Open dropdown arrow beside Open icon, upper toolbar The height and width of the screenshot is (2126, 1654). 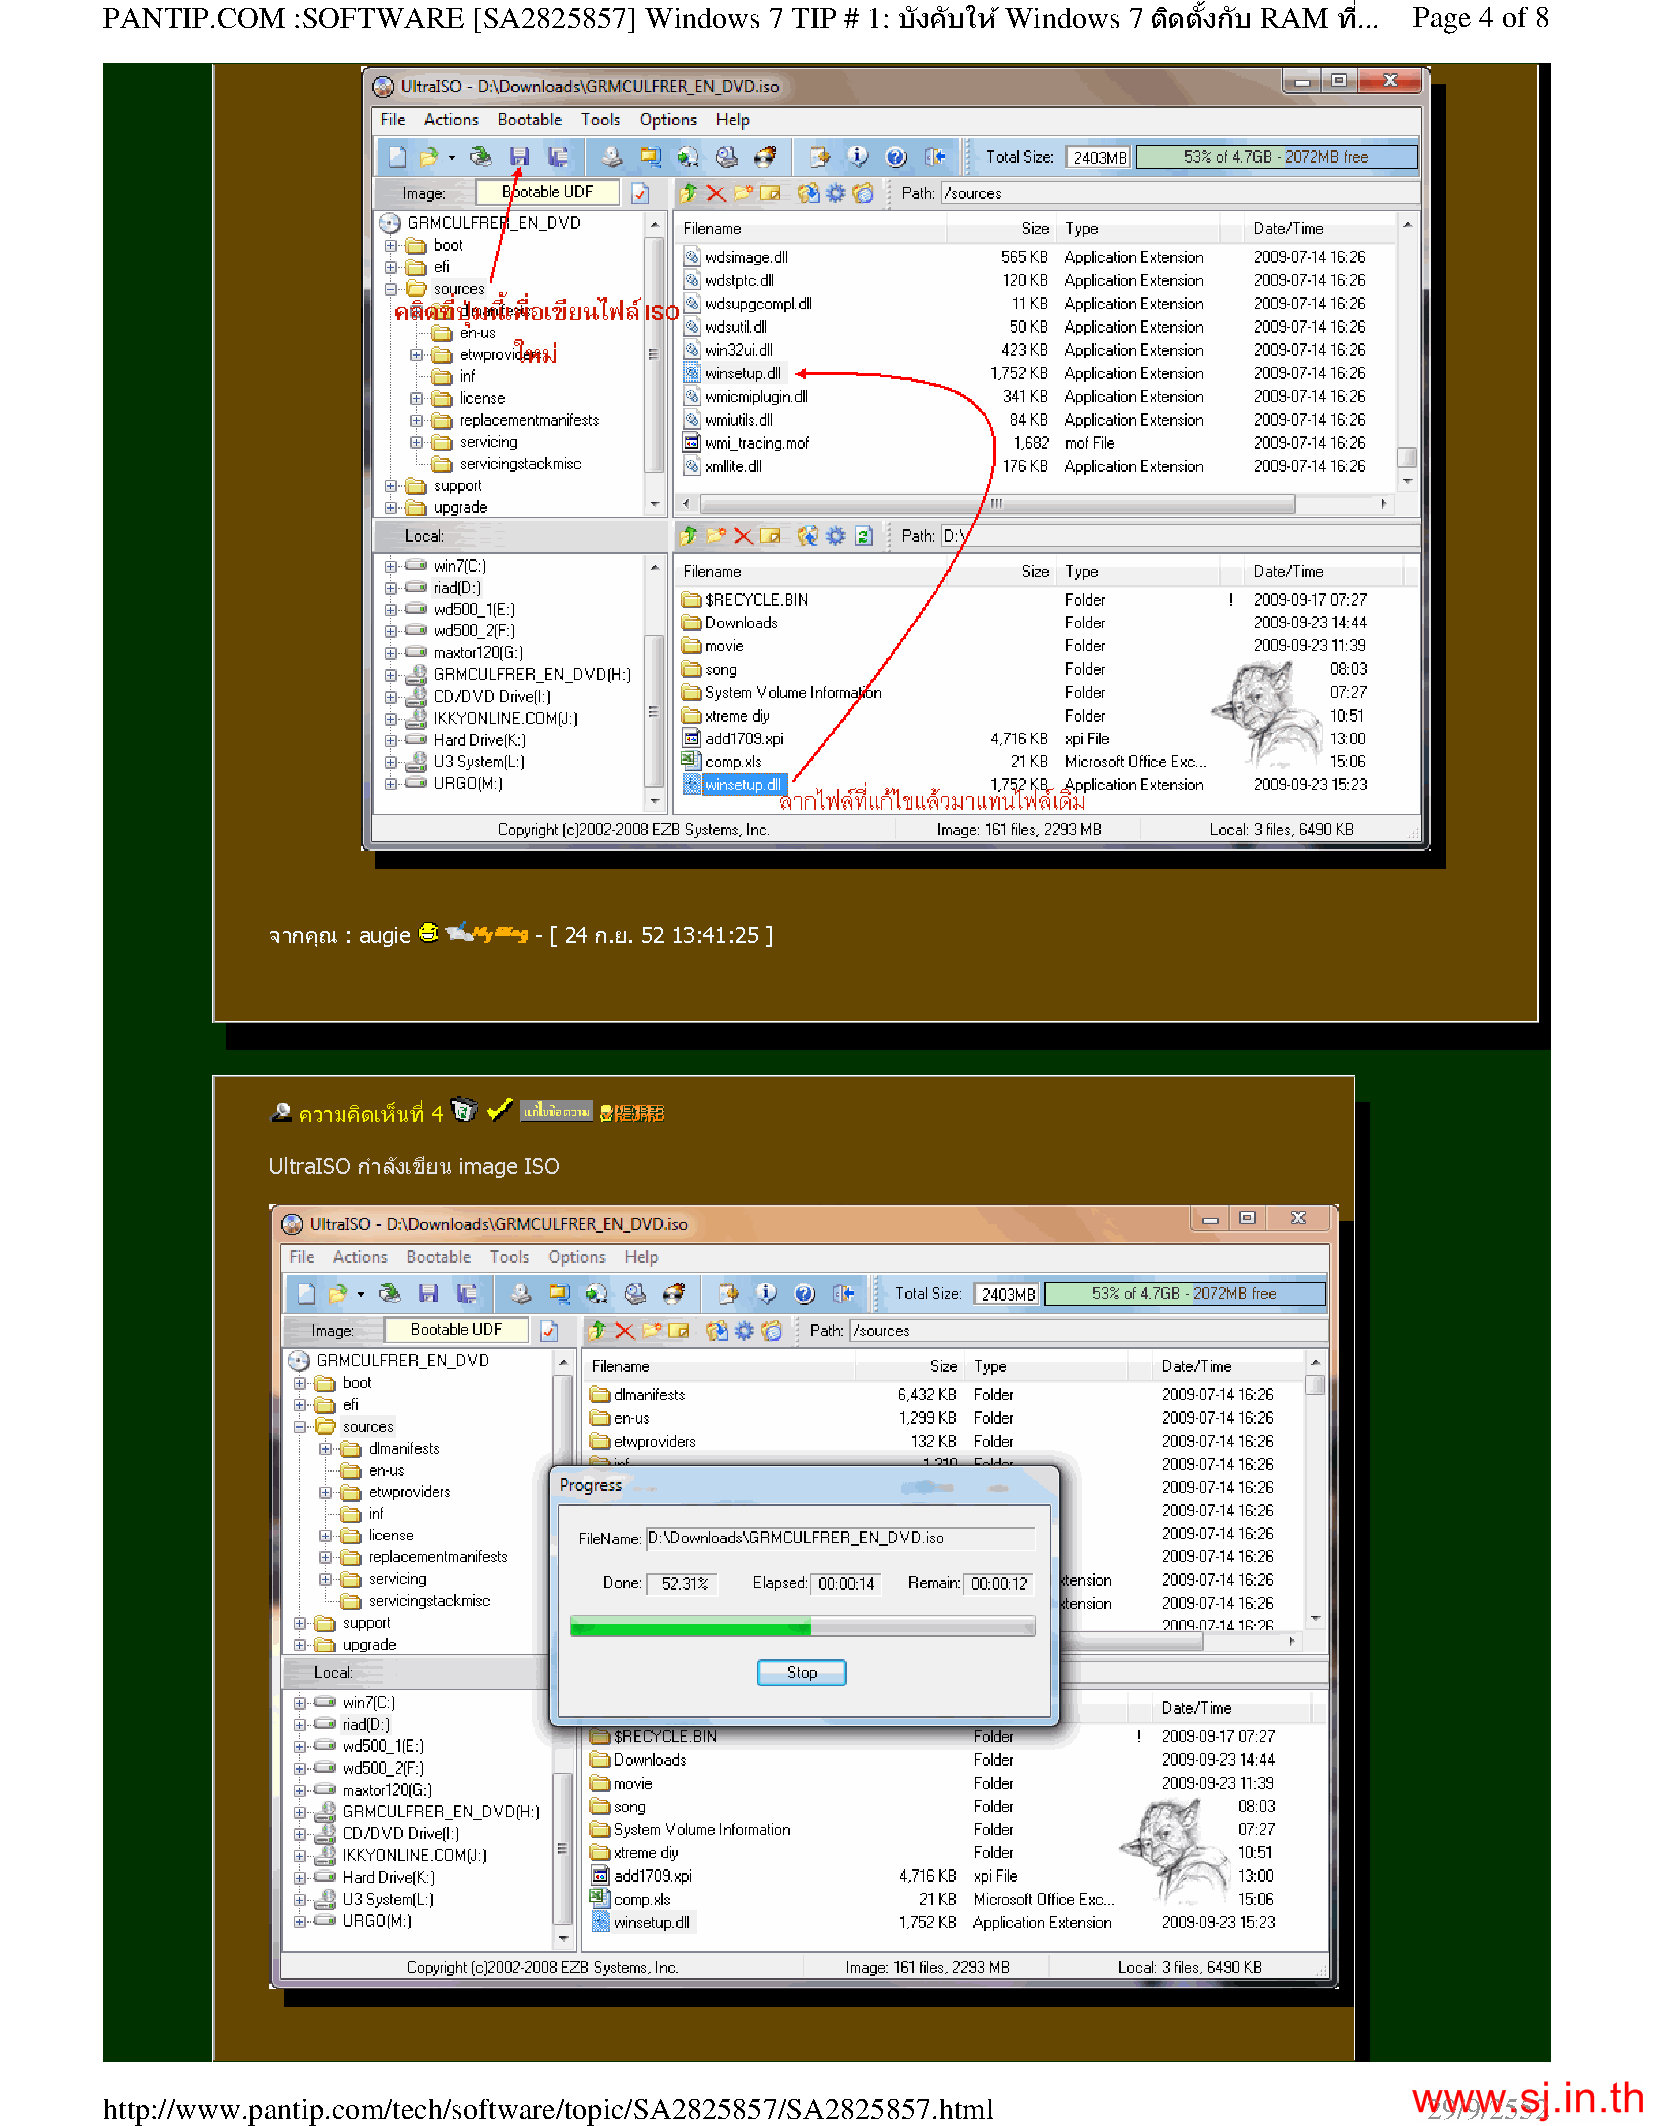click(451, 158)
